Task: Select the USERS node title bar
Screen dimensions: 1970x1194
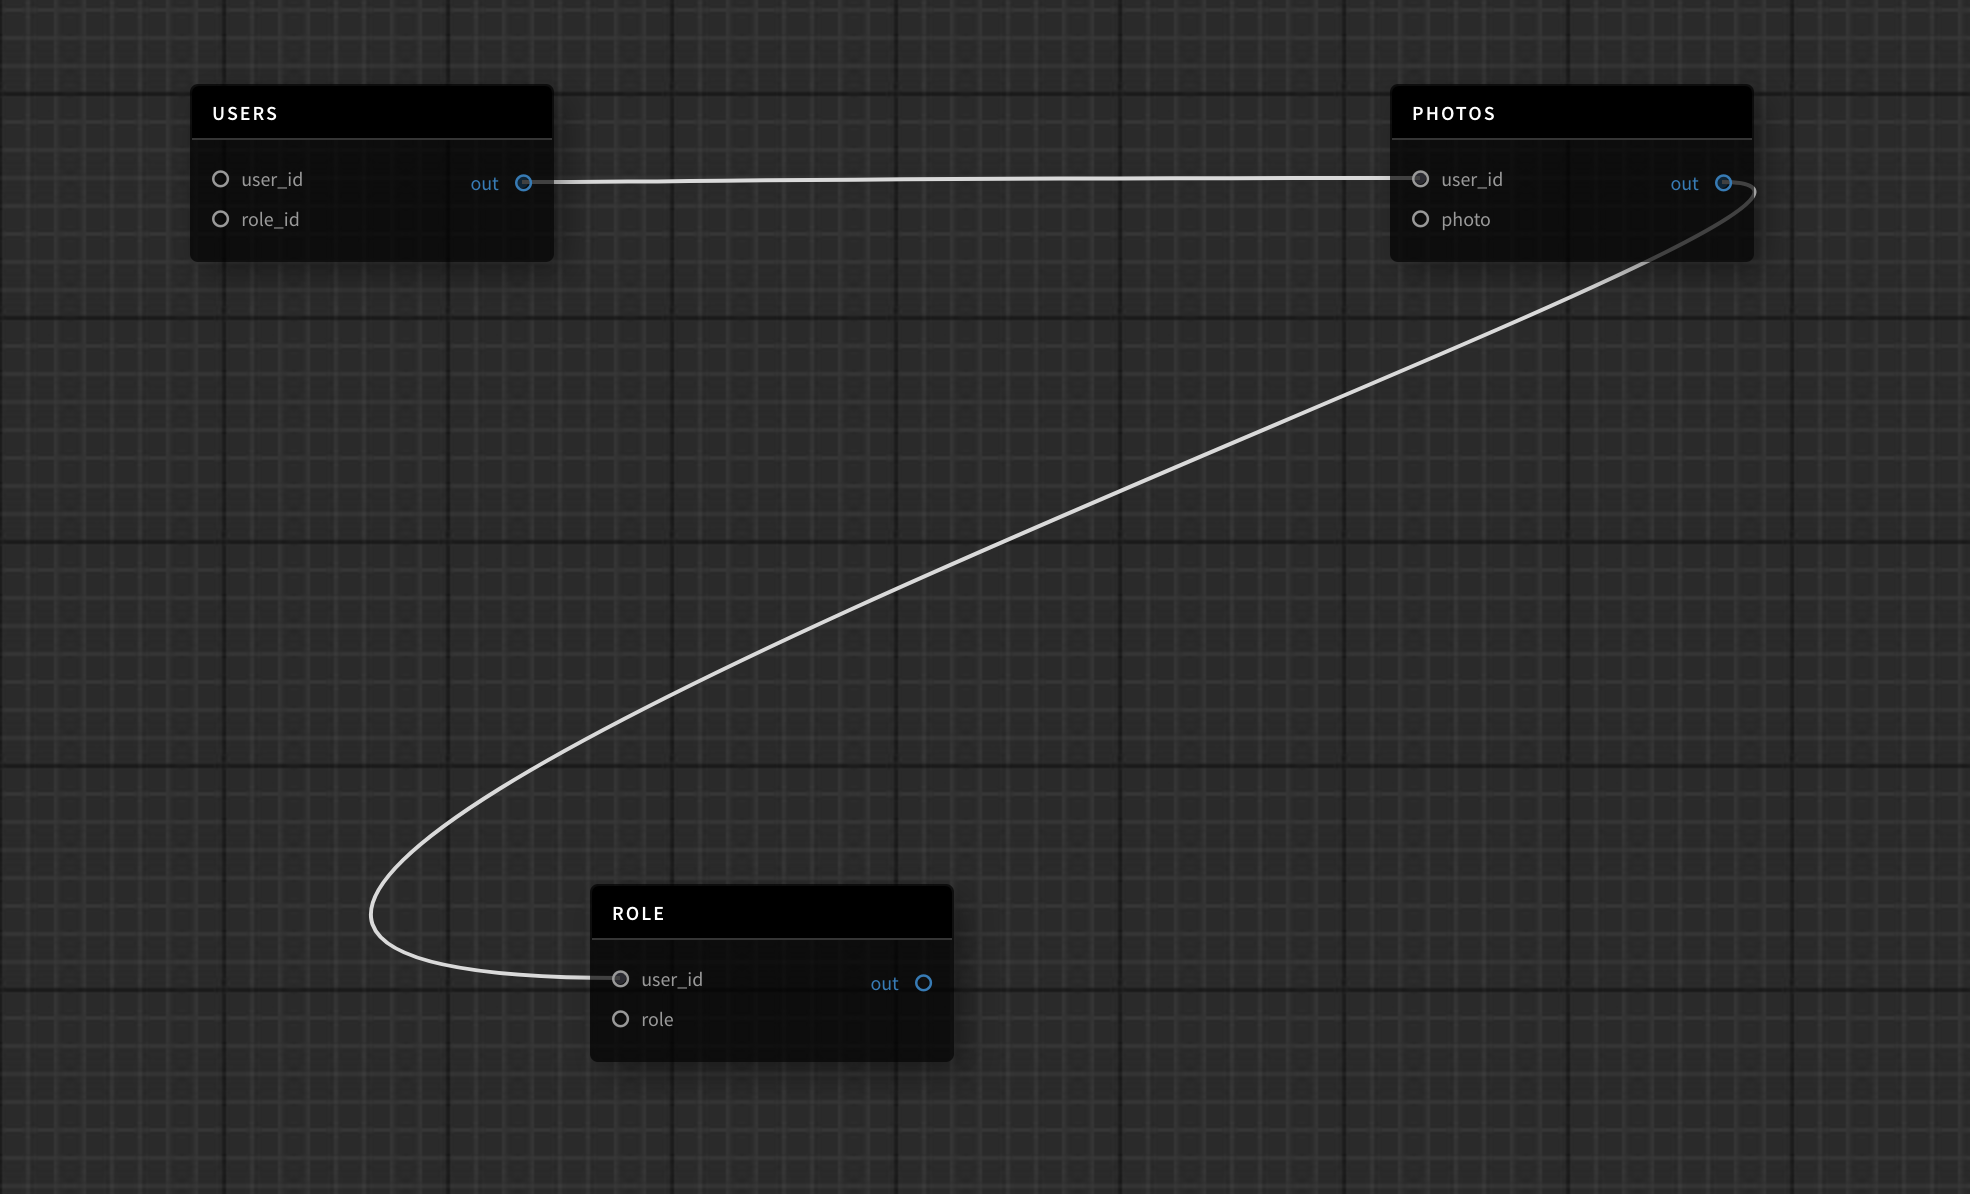Action: click(371, 113)
